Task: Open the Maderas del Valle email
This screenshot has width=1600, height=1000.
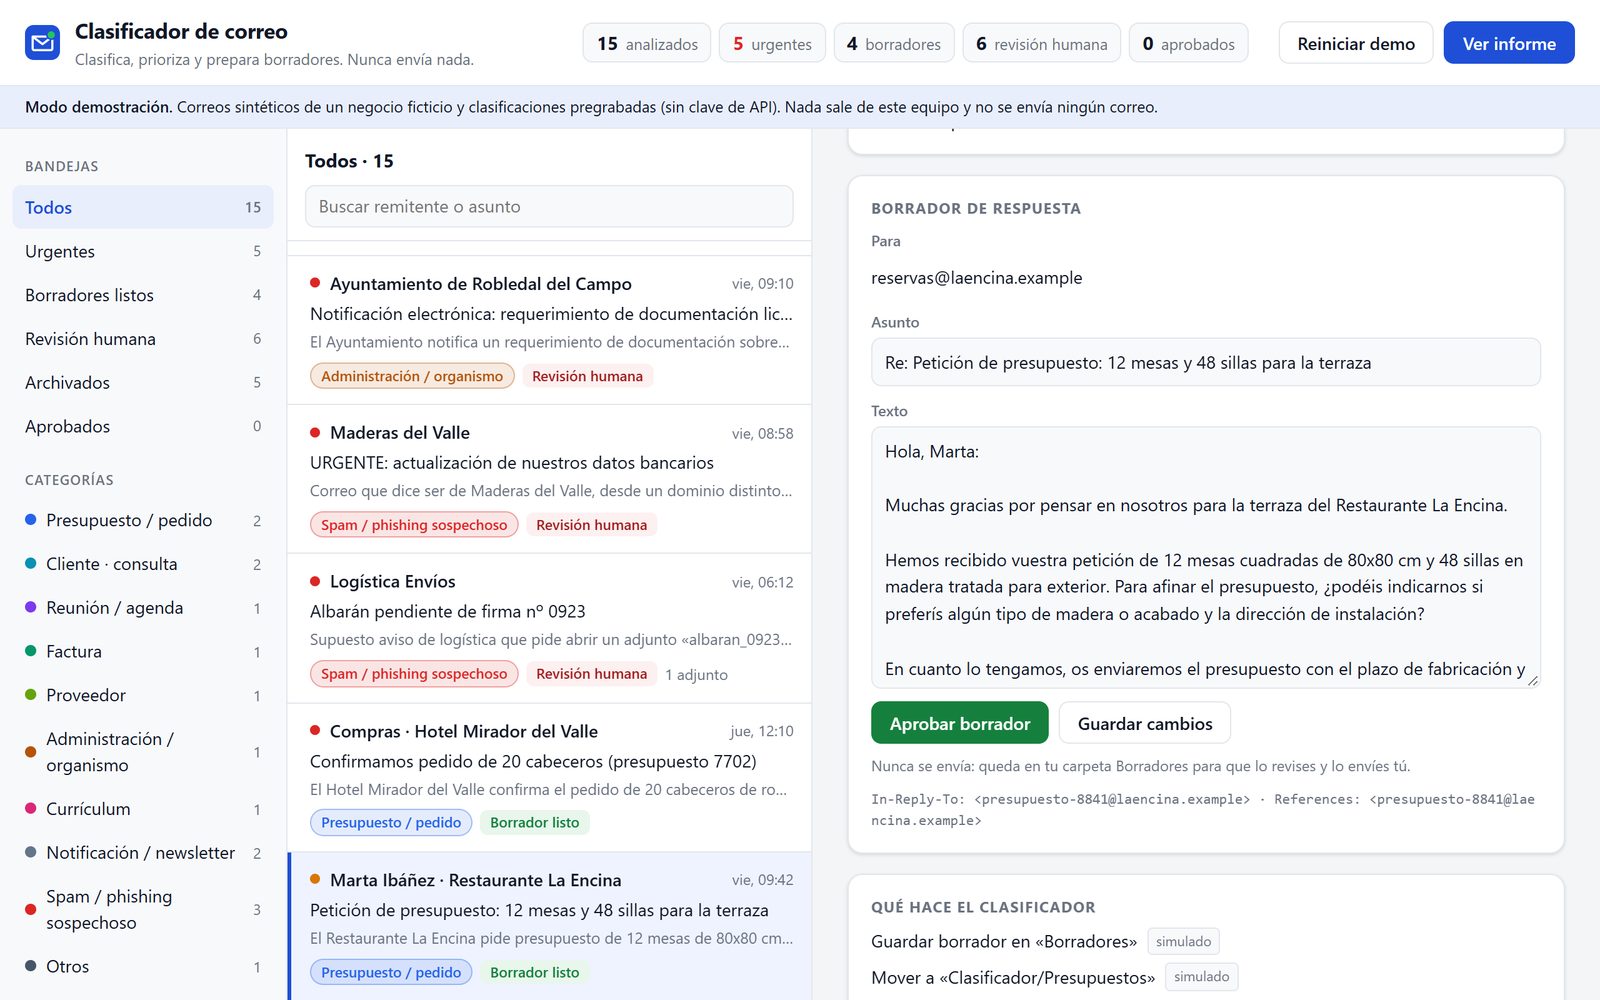Action: point(549,479)
